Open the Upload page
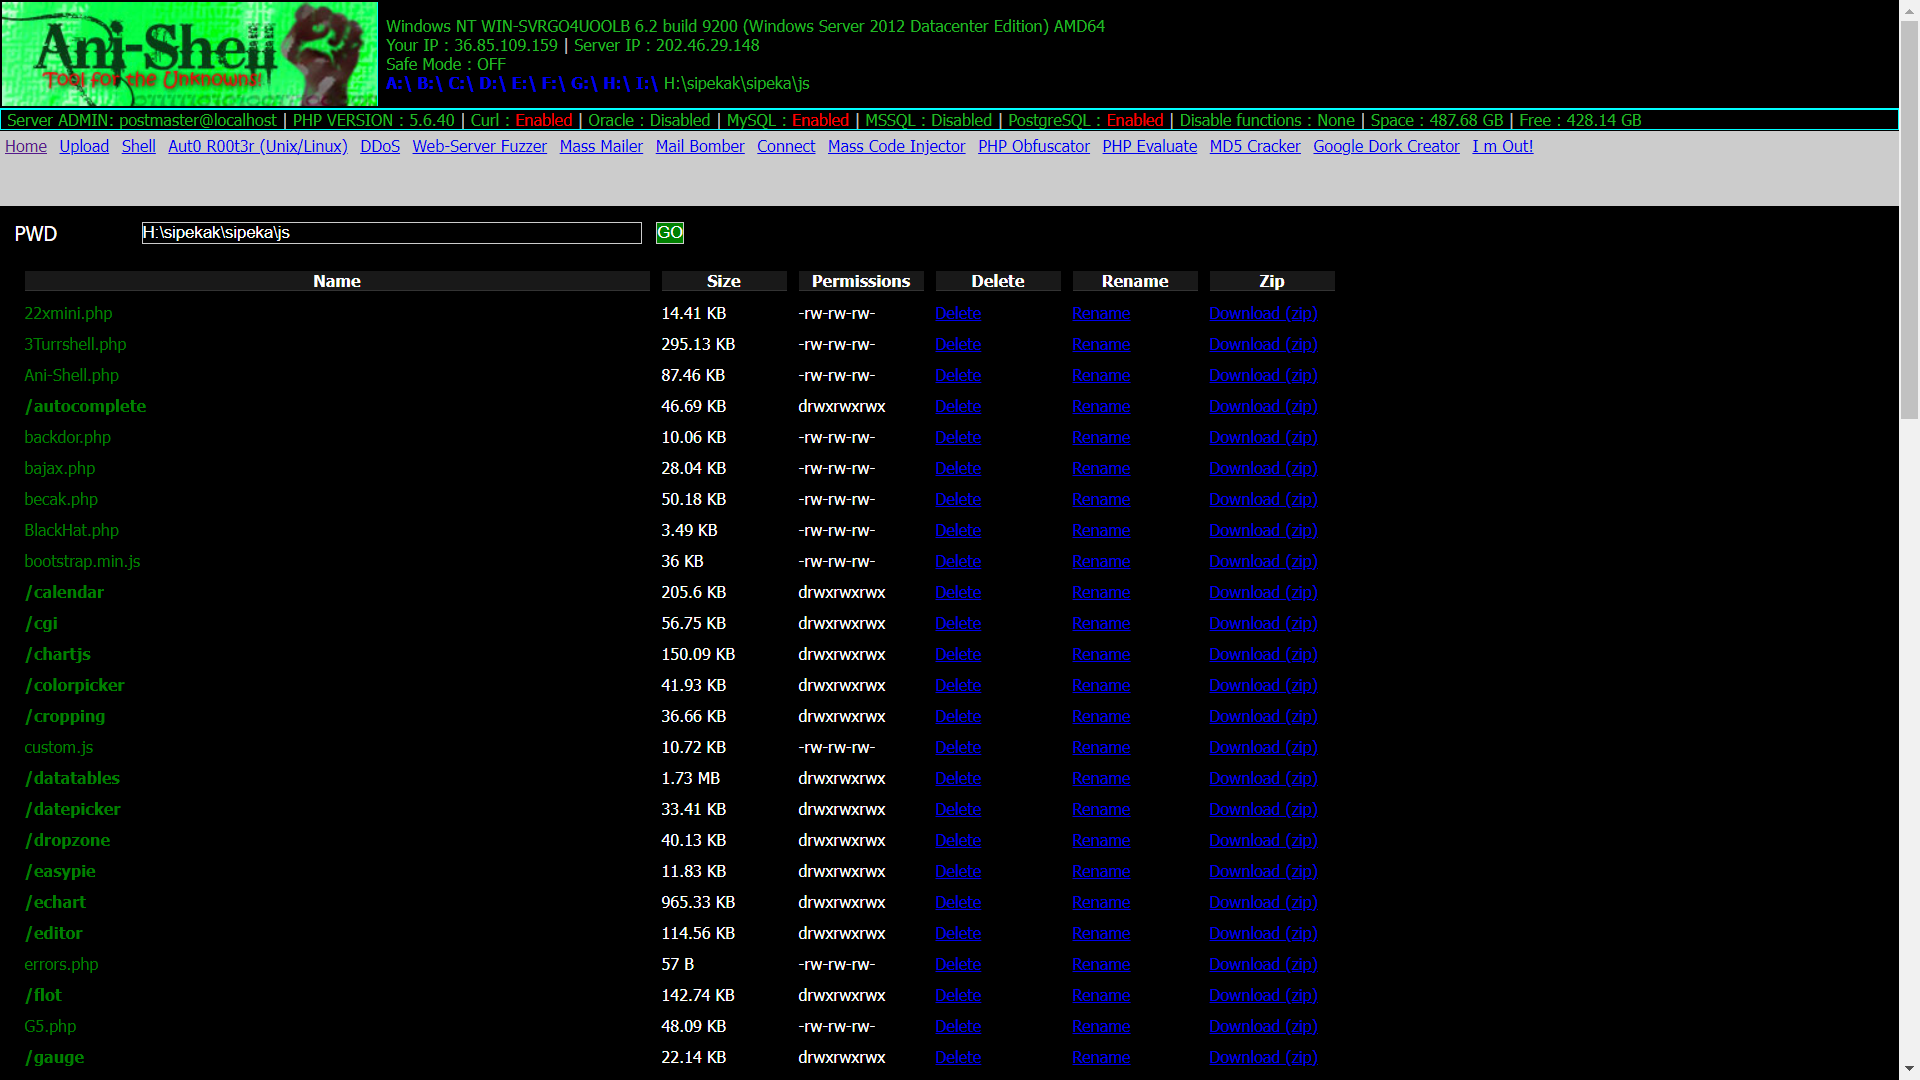Image resolution: width=1920 pixels, height=1080 pixels. pyautogui.click(x=84, y=146)
